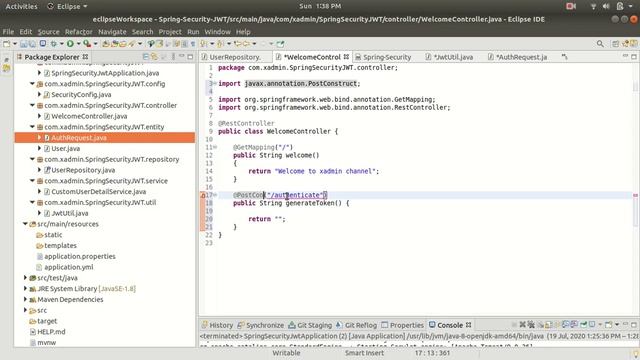The width and height of the screenshot is (640, 360).
Task: Open the New file dropdown arrow
Action: click(15, 44)
